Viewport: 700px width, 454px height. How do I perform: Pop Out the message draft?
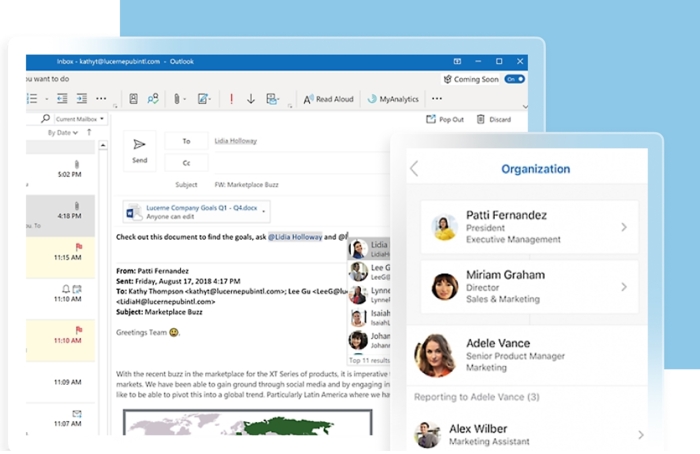click(445, 120)
